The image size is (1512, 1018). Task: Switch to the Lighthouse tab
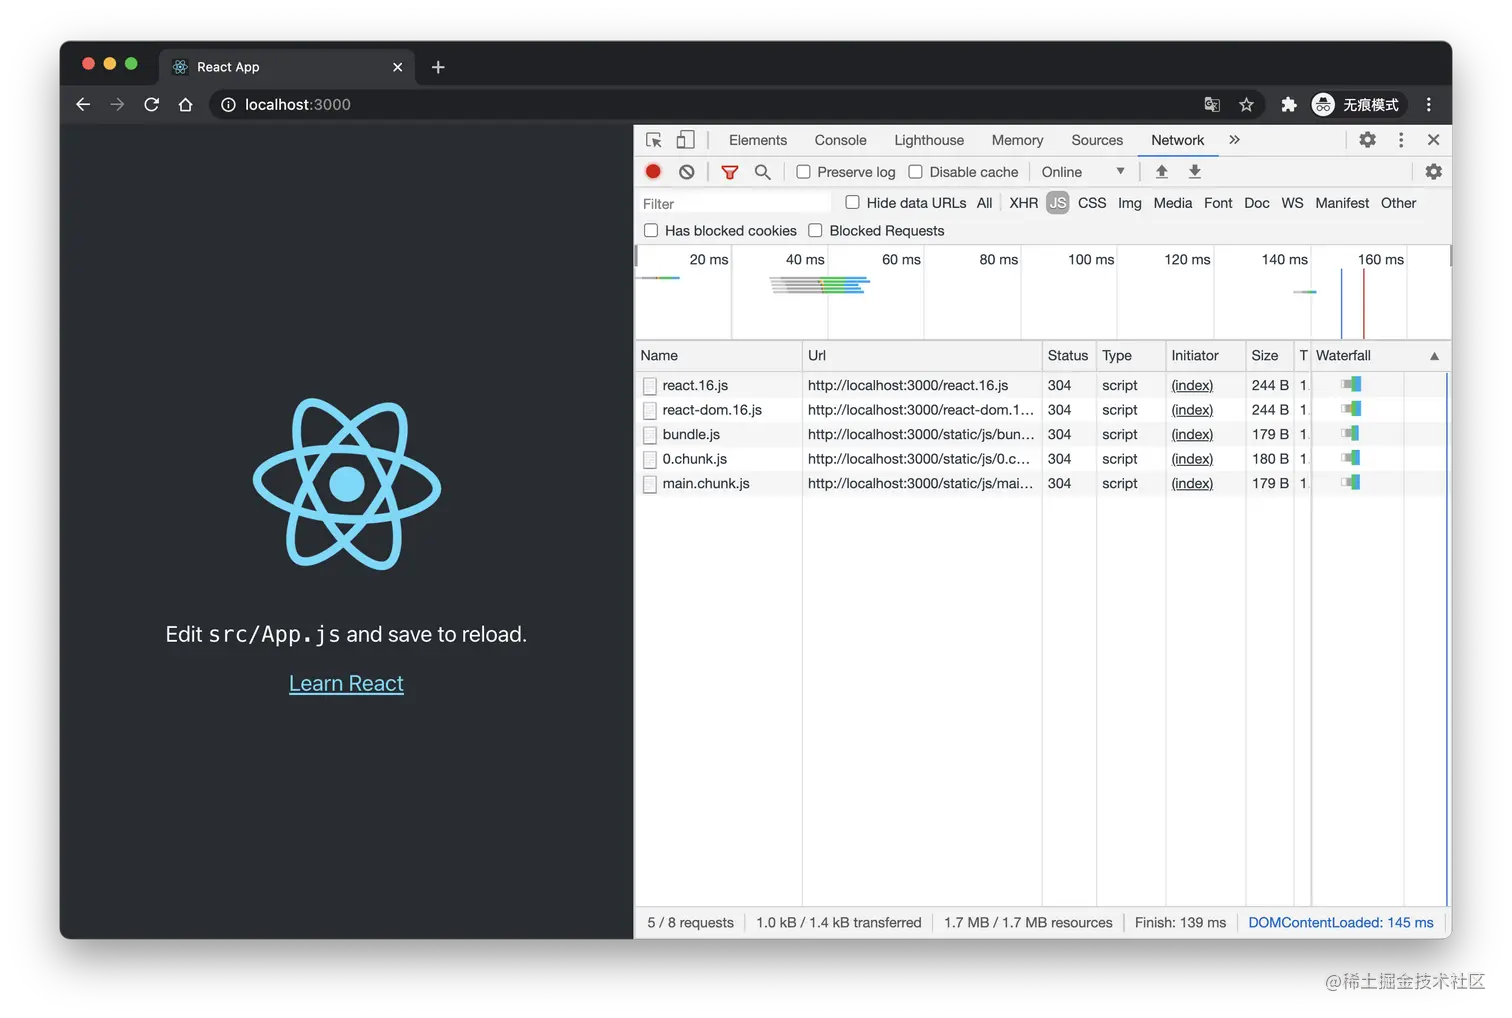click(x=929, y=140)
